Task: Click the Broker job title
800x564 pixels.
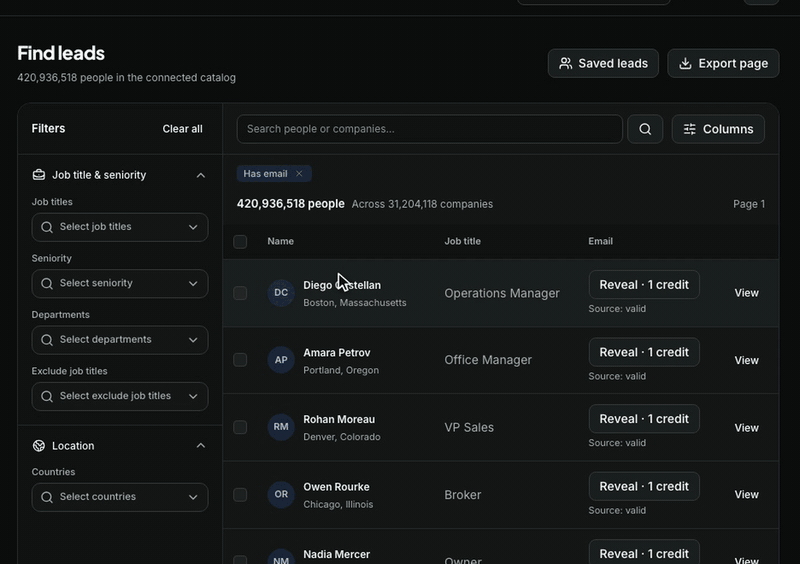Action: 462,495
